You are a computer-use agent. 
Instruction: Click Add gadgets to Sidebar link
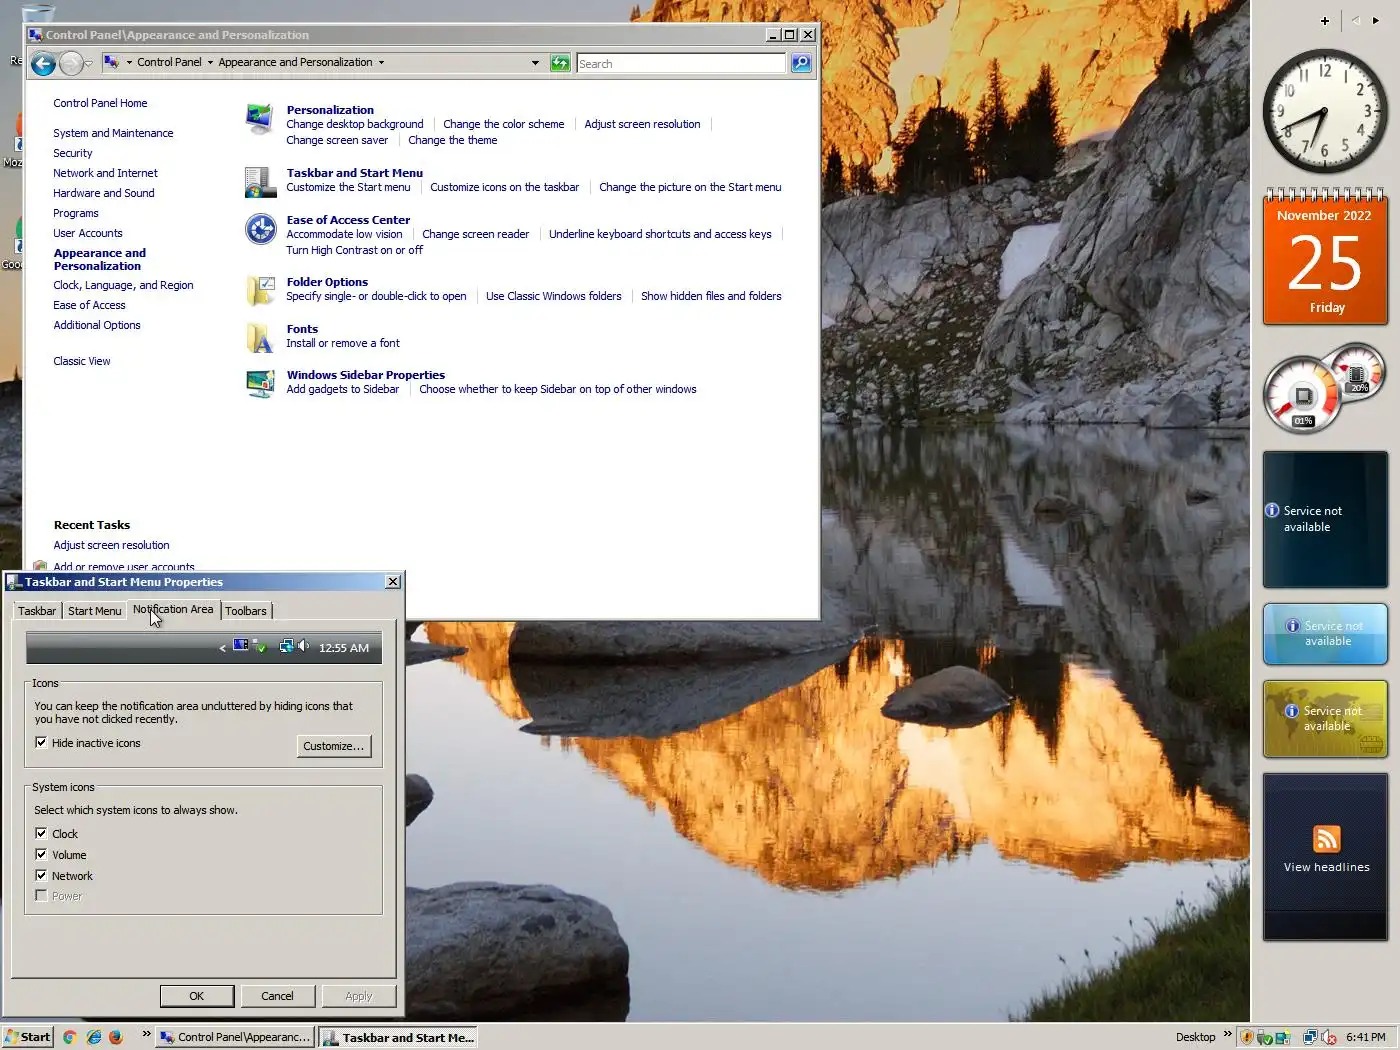pyautogui.click(x=343, y=389)
